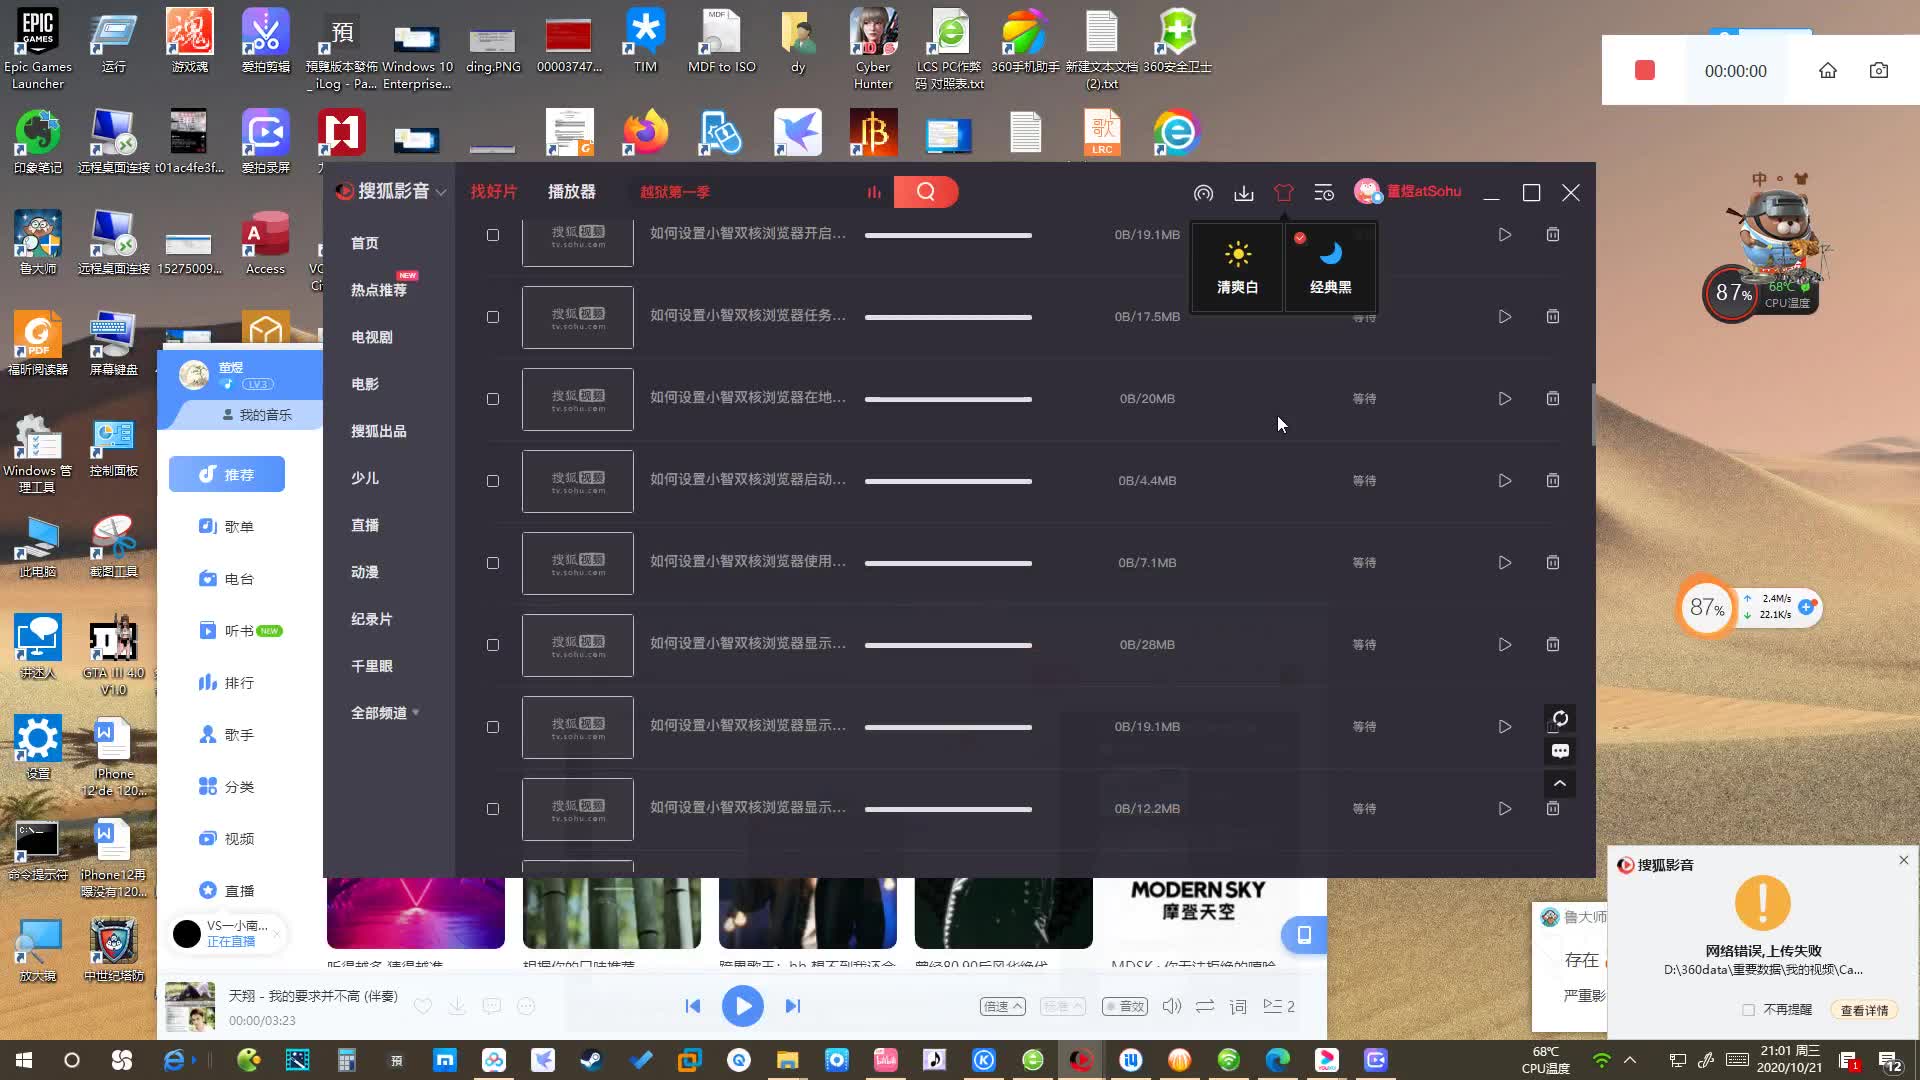Toggle the 音效 sound effect button

tap(1125, 1007)
